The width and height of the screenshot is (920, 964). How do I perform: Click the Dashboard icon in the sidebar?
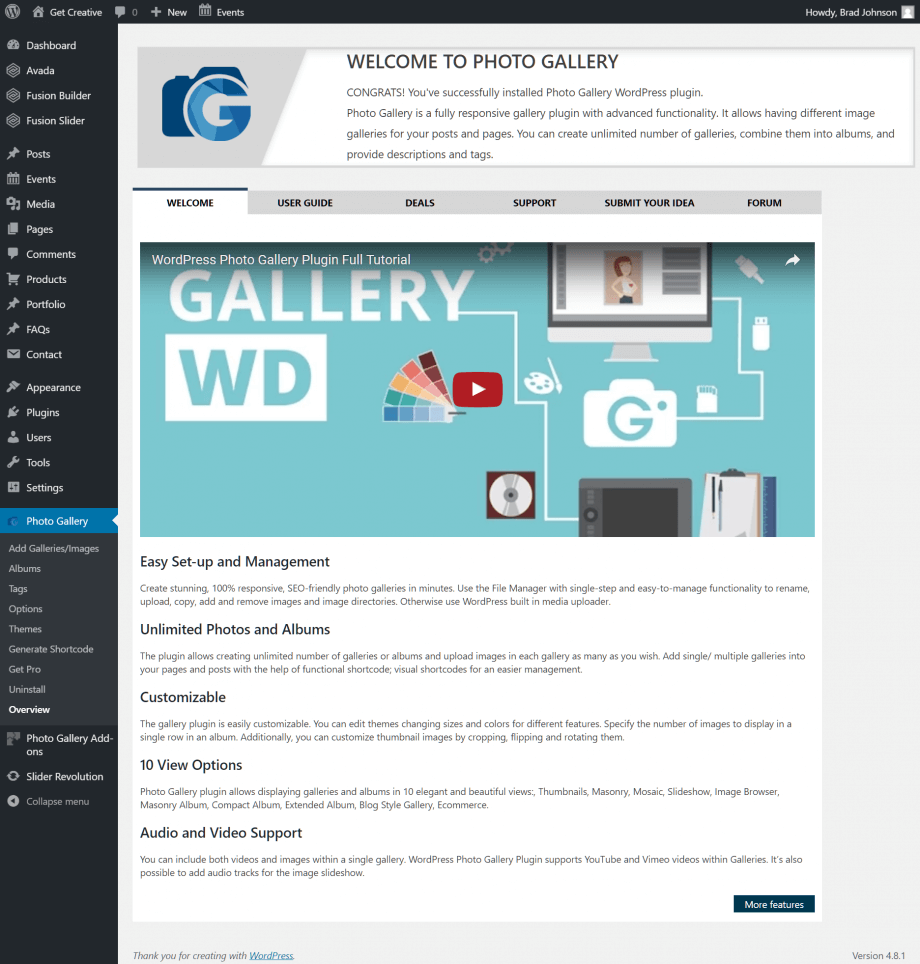13,45
